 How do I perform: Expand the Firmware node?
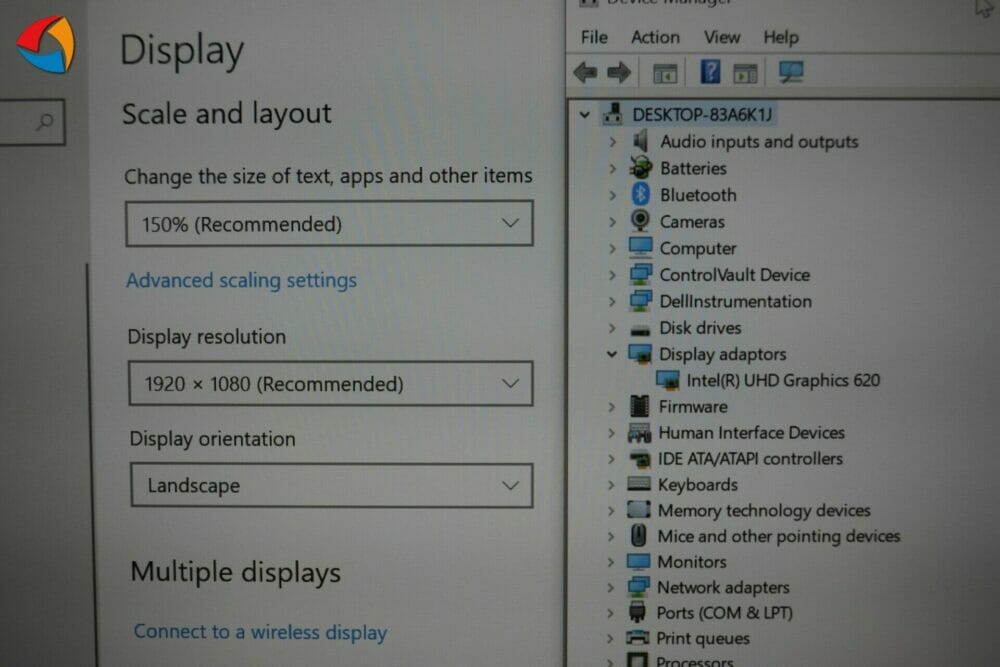click(612, 407)
